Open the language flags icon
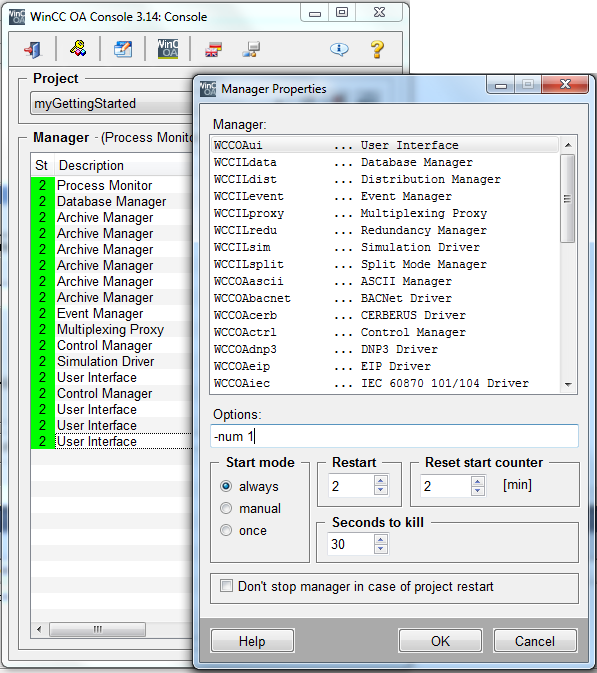The height and width of the screenshot is (673, 597). pyautogui.click(x=213, y=49)
